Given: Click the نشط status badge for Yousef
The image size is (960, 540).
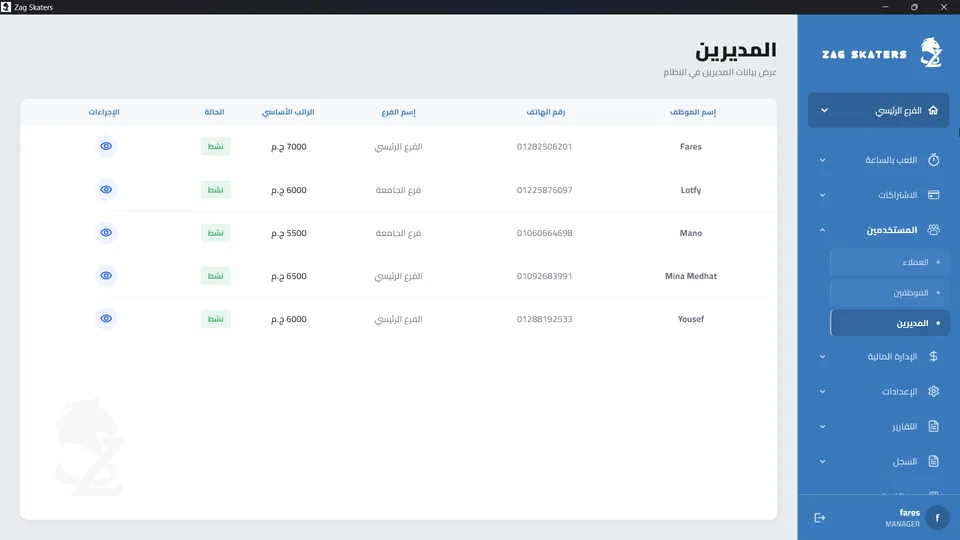Looking at the screenshot, I should [x=216, y=318].
